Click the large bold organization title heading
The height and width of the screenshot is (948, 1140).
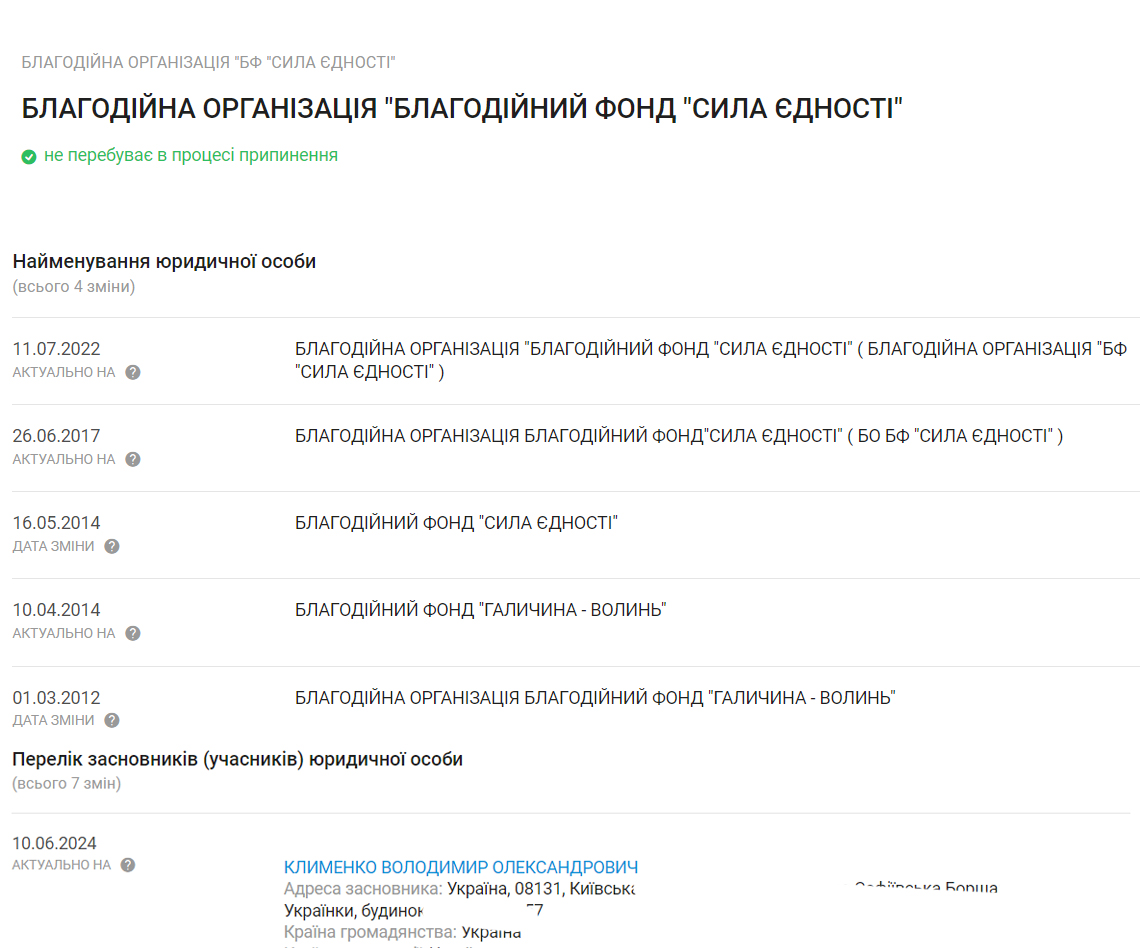[462, 108]
